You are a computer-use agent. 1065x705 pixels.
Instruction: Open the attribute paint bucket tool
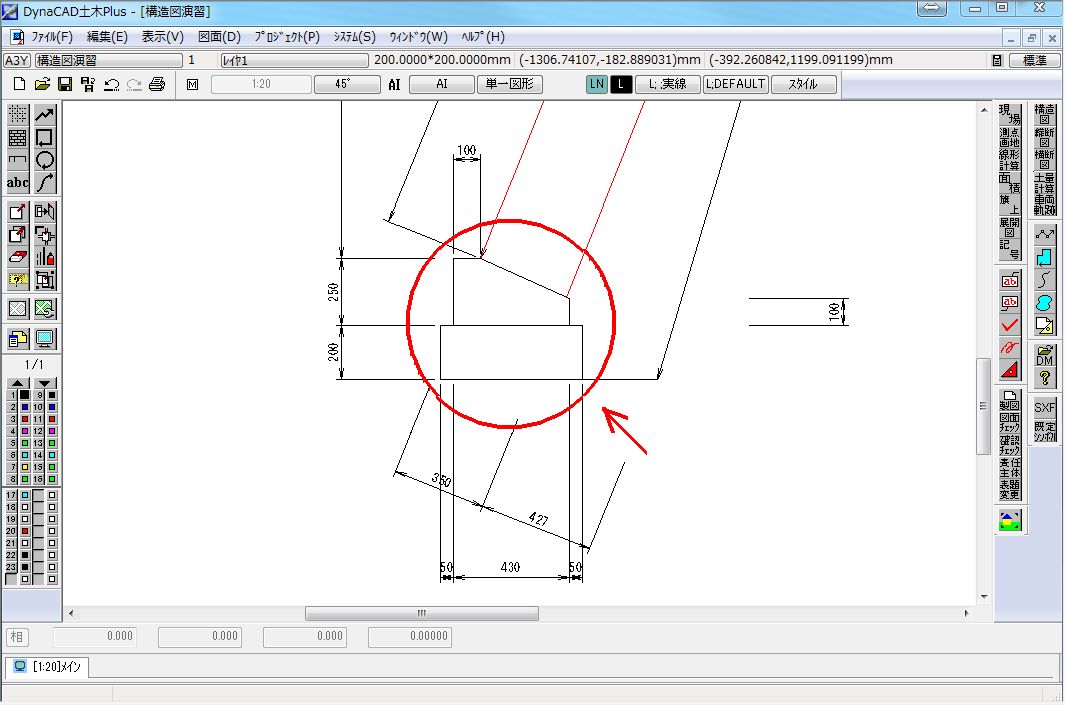coord(45,257)
